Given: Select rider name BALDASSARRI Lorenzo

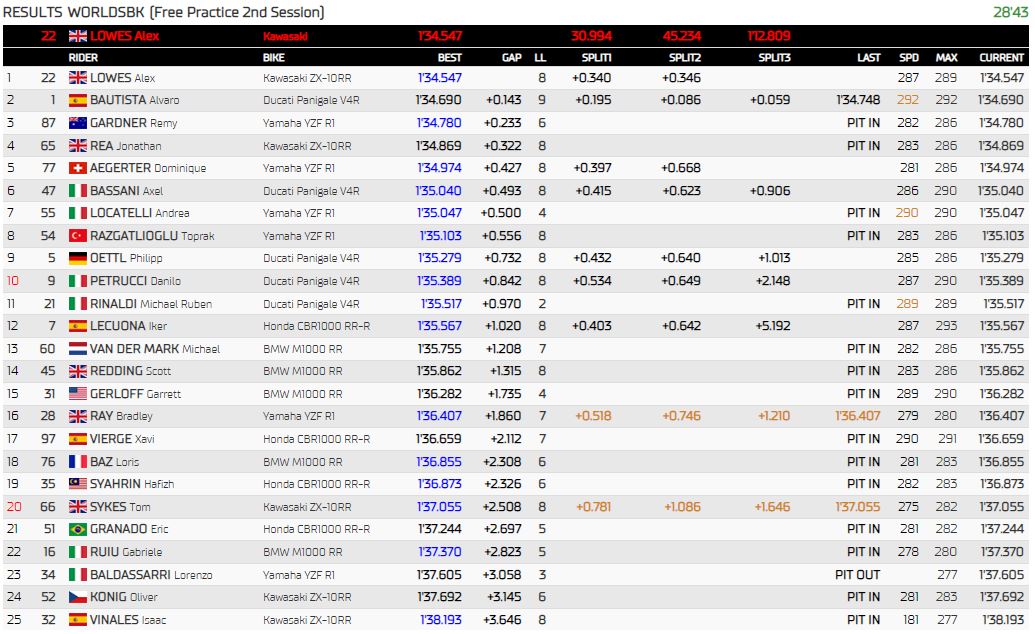Looking at the screenshot, I should pos(151,575).
